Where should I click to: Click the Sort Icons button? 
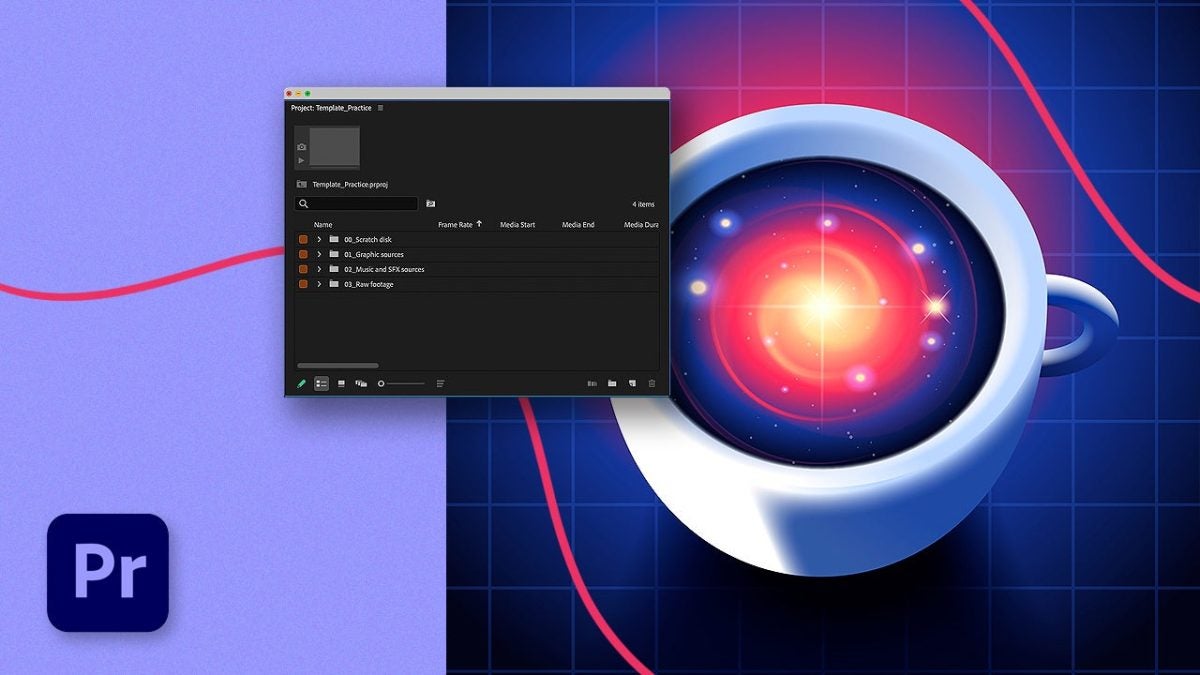coord(439,383)
